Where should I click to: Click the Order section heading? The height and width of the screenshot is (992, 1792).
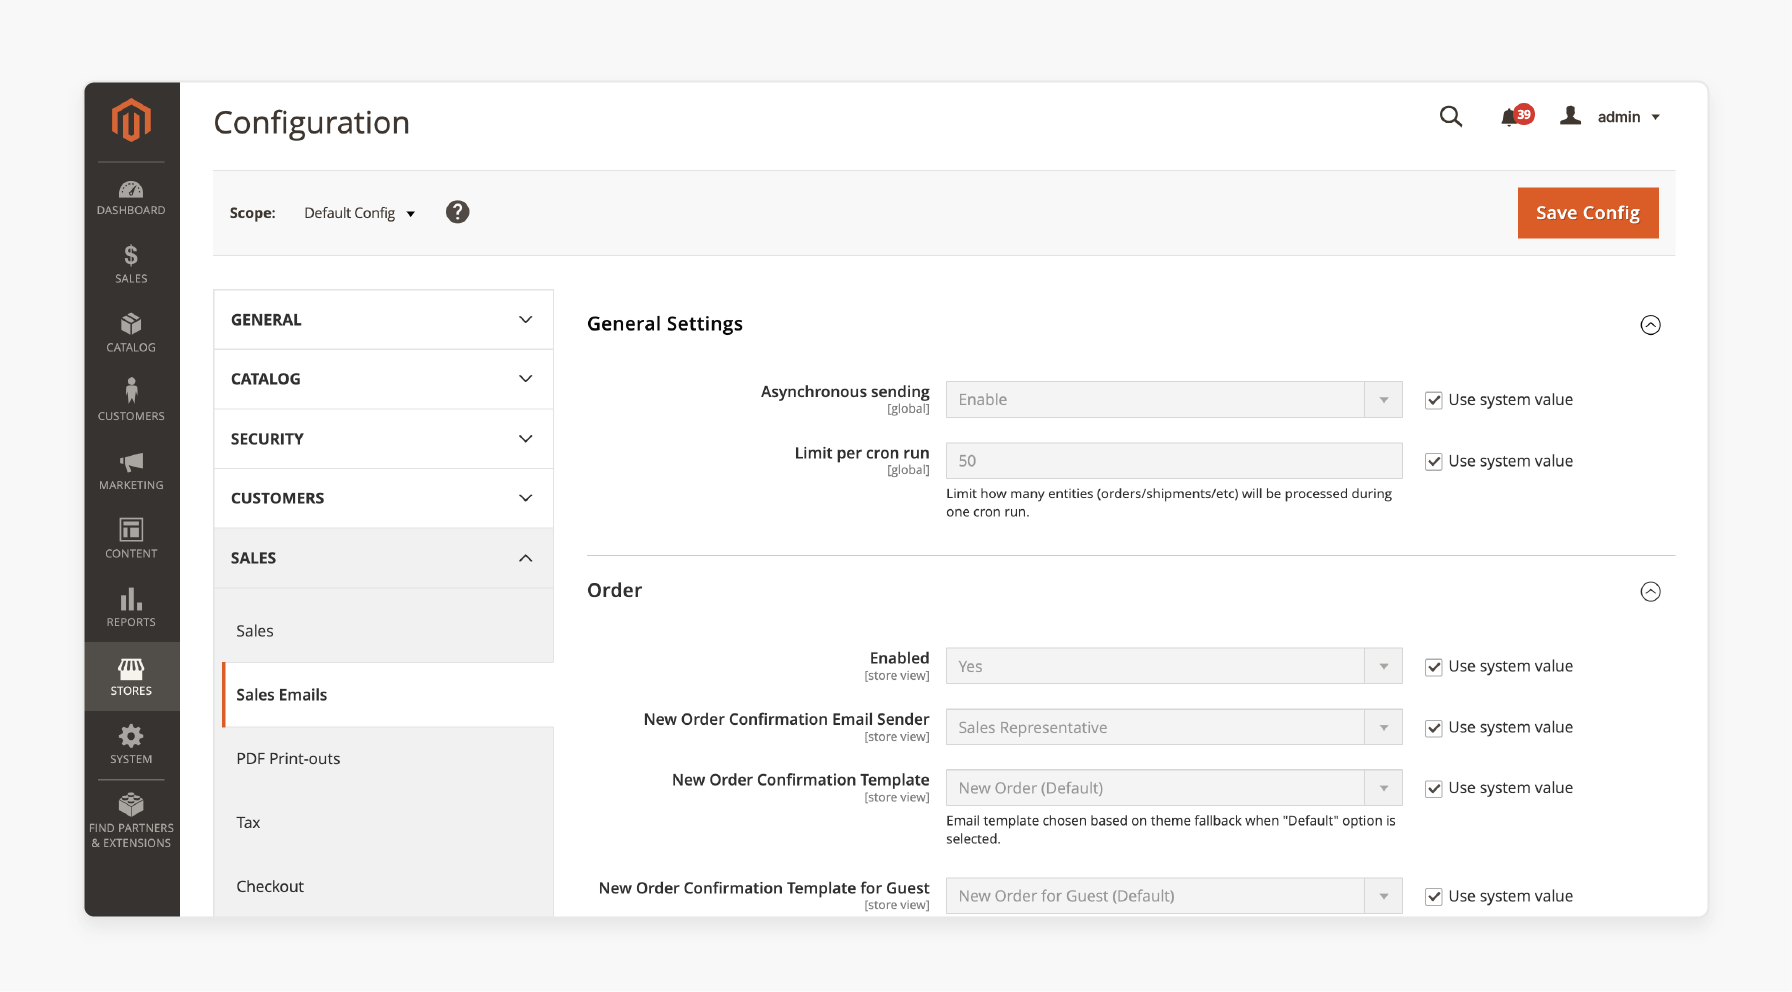[x=614, y=590]
